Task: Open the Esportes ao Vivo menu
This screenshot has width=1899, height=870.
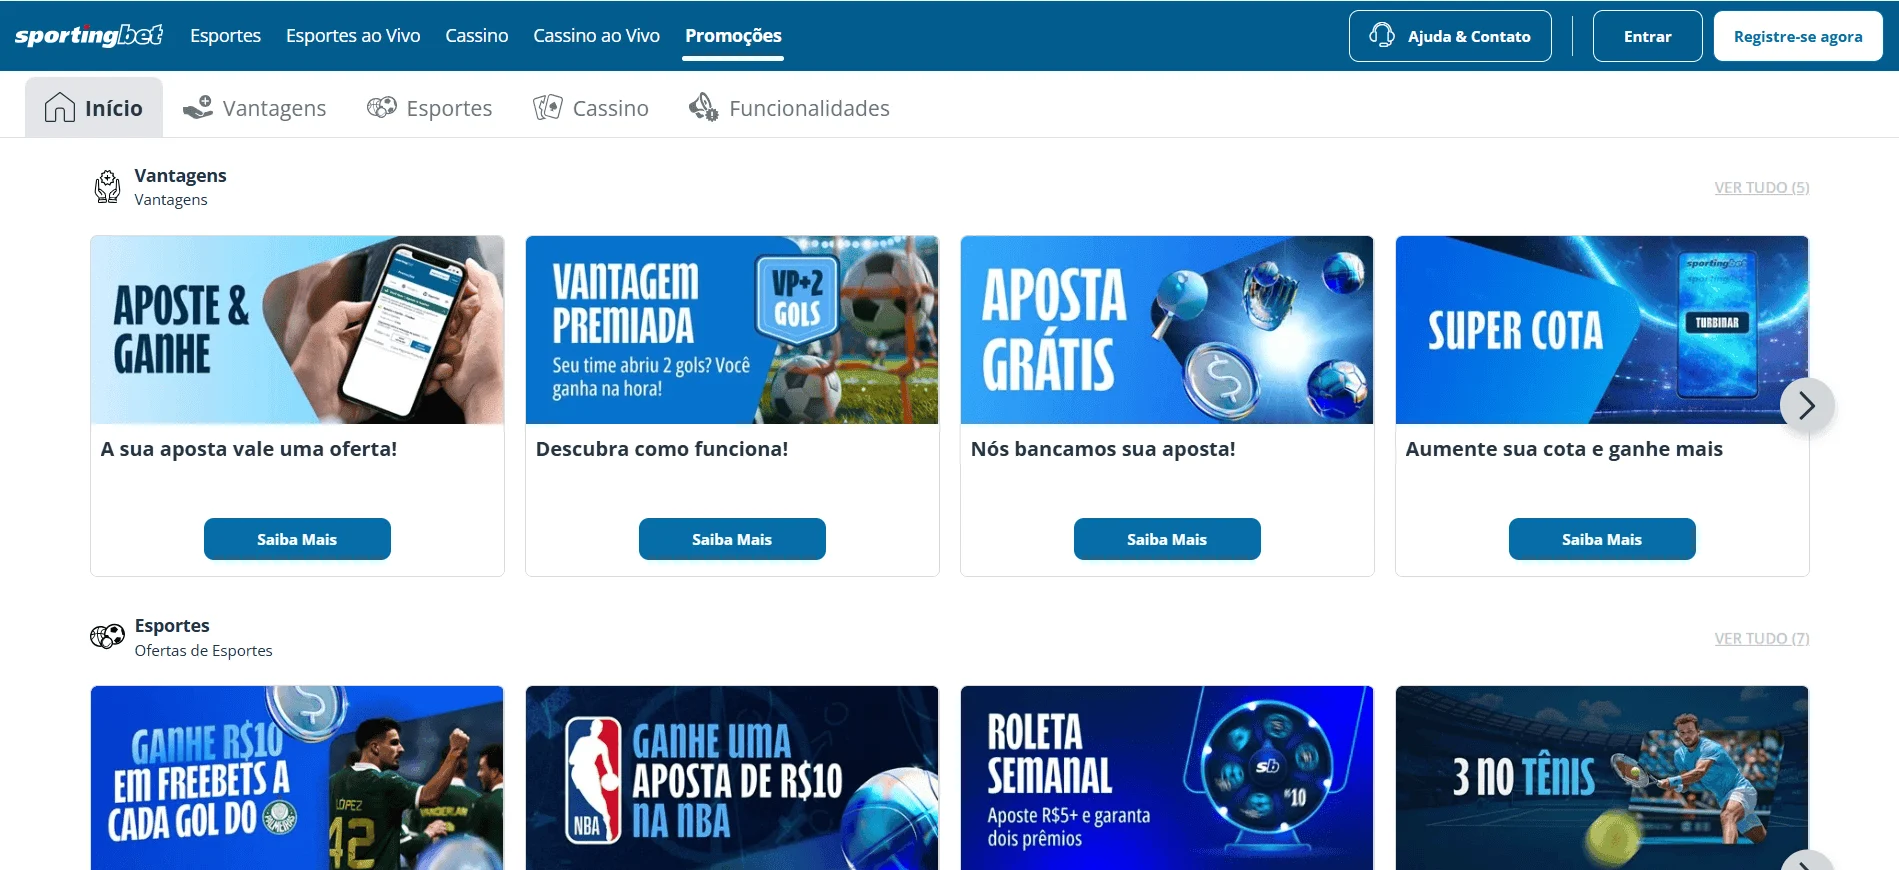Action: [x=353, y=36]
